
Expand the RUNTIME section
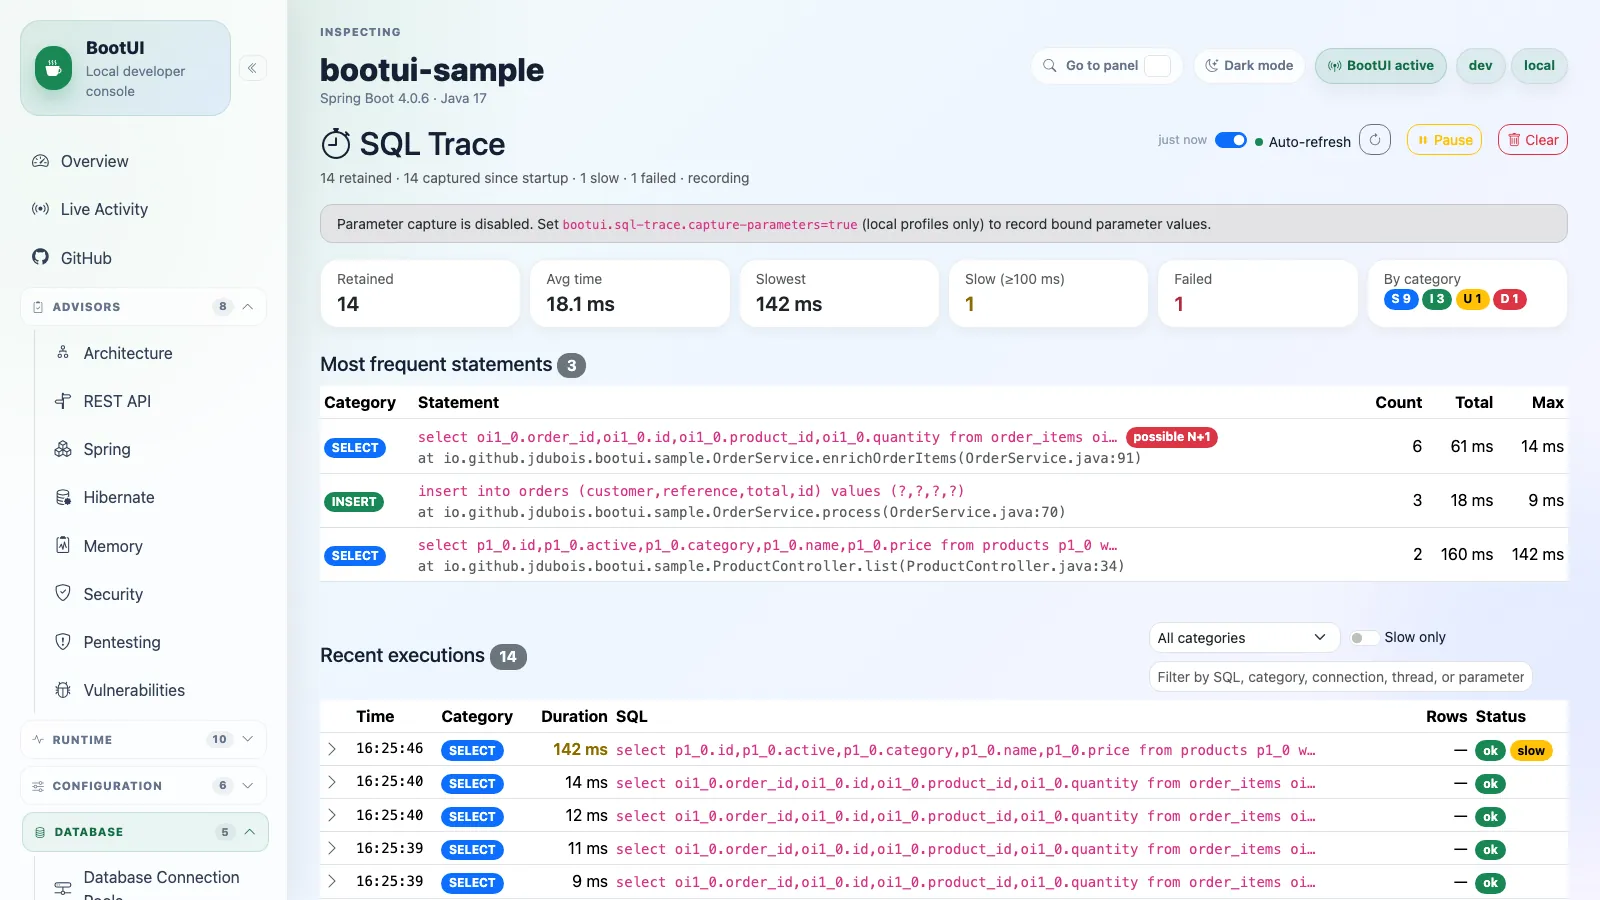(144, 740)
